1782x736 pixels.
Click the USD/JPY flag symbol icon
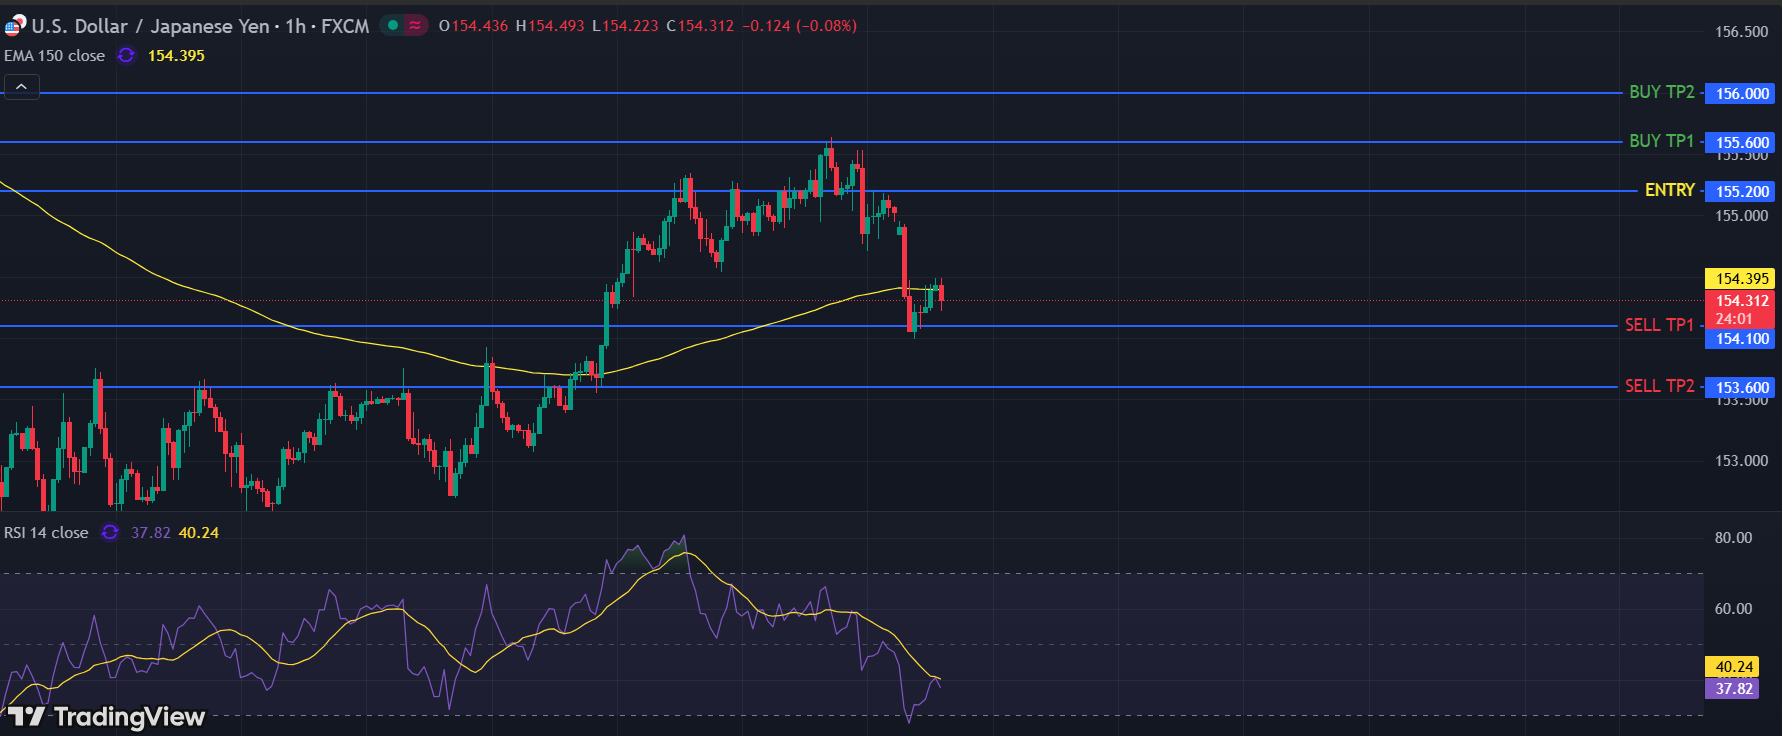pyautogui.click(x=15, y=25)
